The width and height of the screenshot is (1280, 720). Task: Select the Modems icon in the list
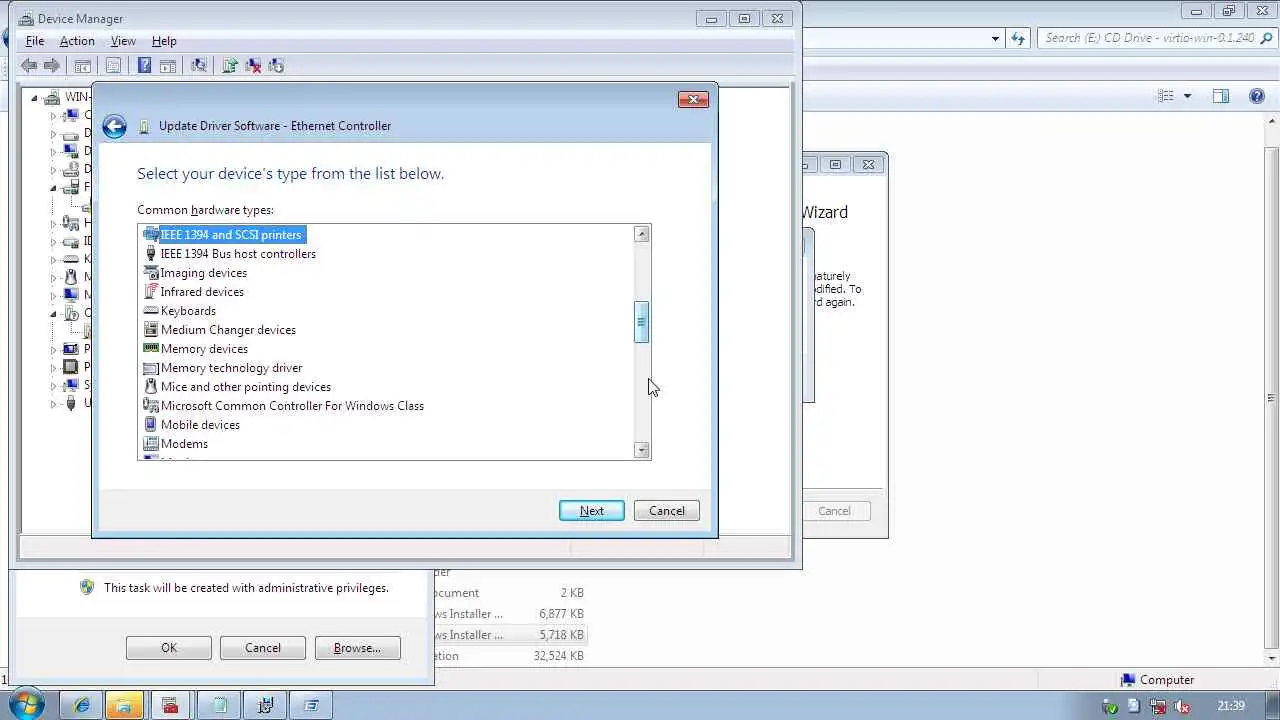coord(151,444)
